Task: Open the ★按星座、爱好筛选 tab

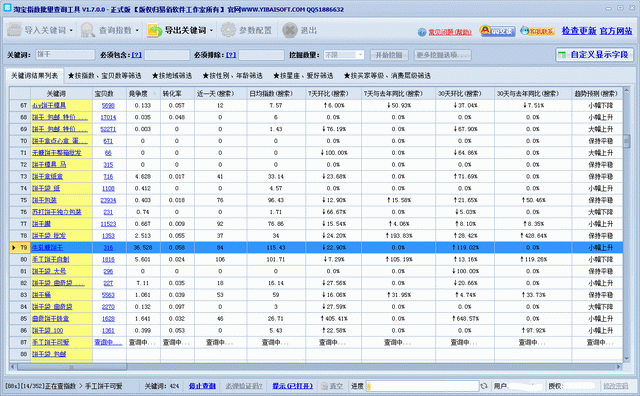Action: point(303,76)
